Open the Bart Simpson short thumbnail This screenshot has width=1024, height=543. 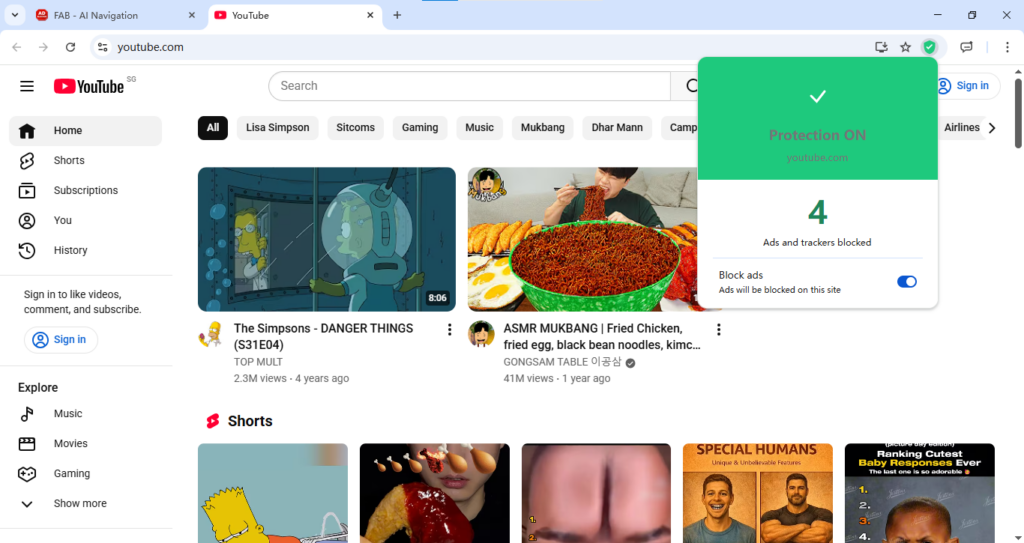click(273, 493)
